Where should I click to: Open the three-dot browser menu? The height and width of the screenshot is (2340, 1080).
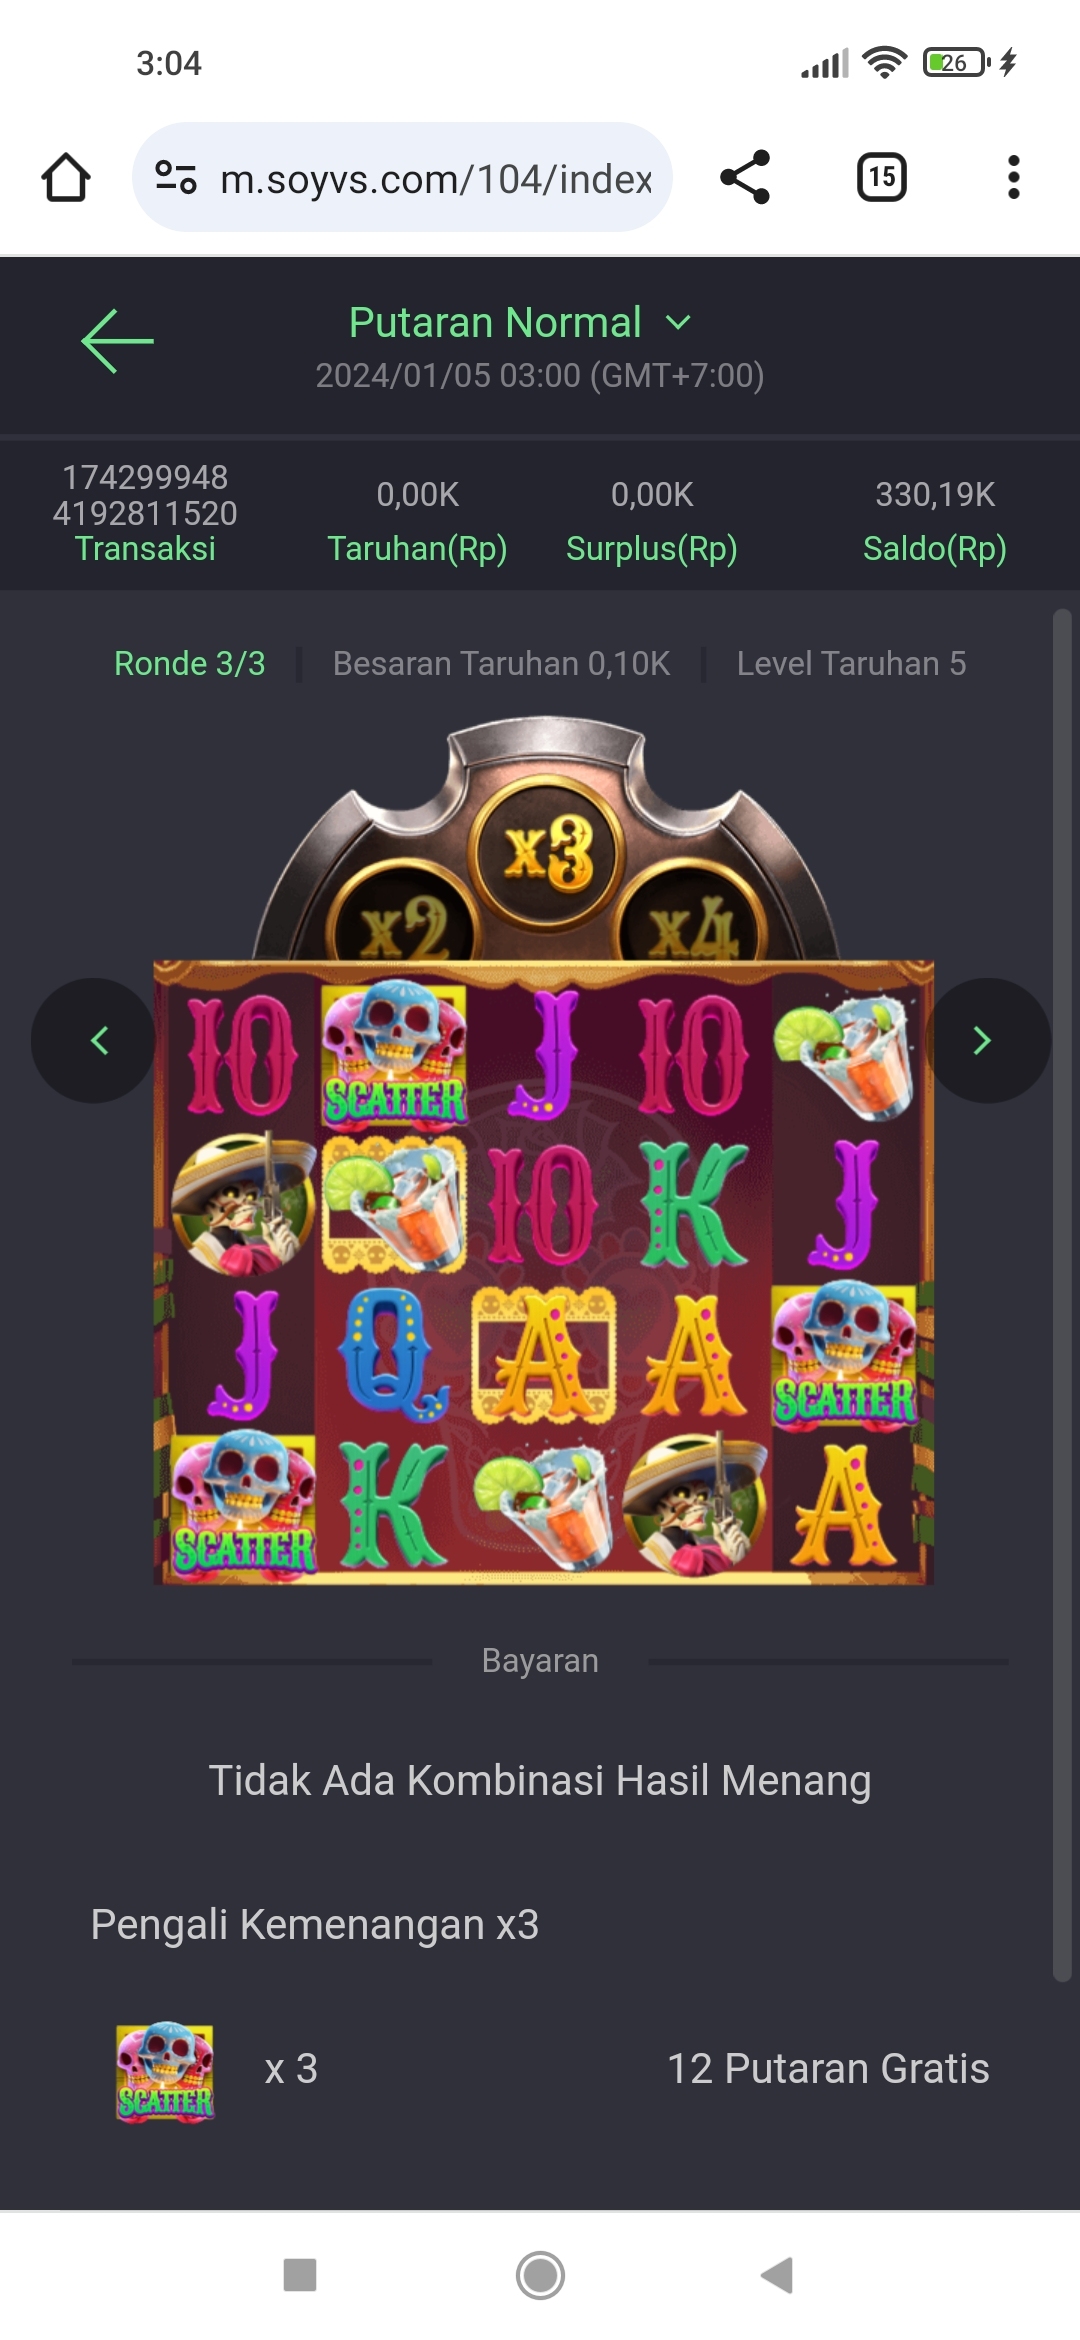1014,177
